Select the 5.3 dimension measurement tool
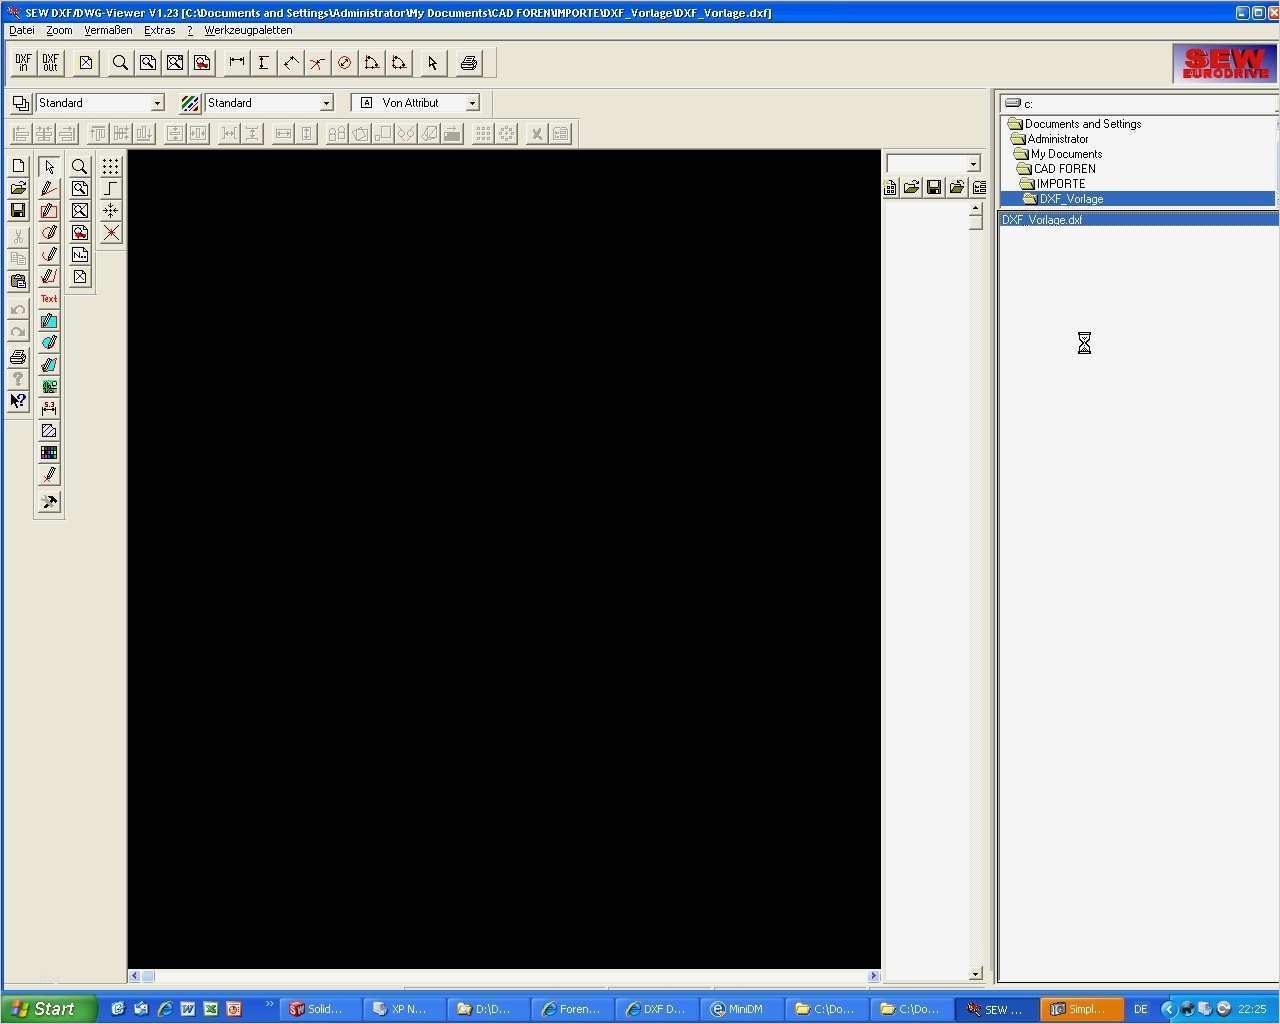The image size is (1280, 1024). click(x=49, y=406)
